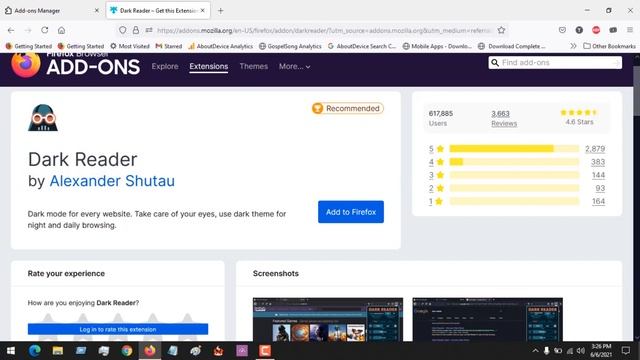
Task: Click the 3 star rating bar
Action: (514, 175)
